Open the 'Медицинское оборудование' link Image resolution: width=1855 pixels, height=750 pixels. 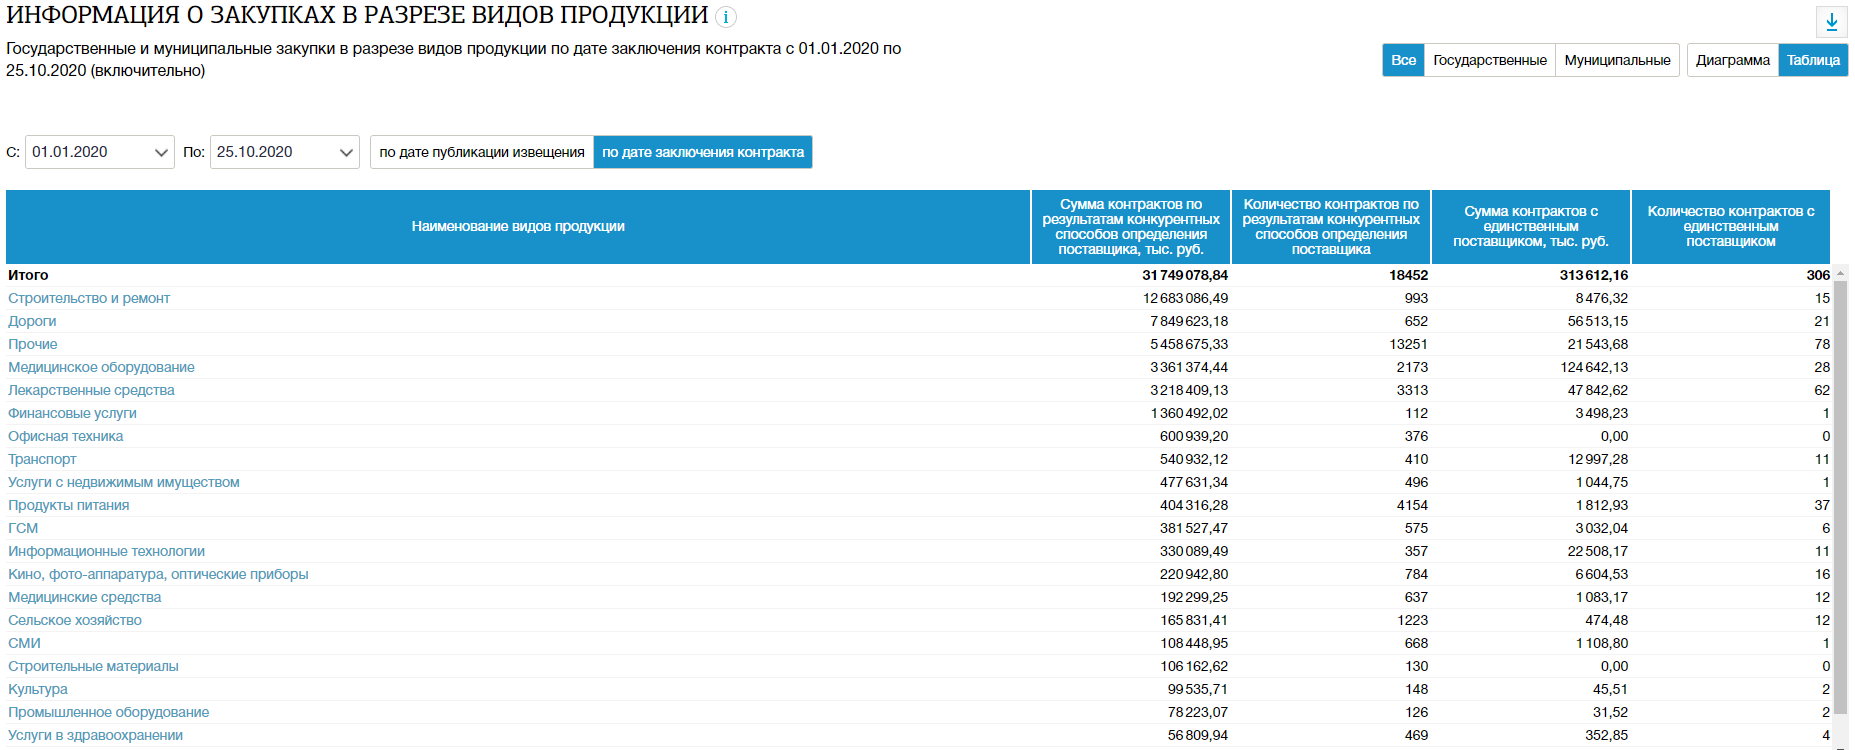coord(101,367)
